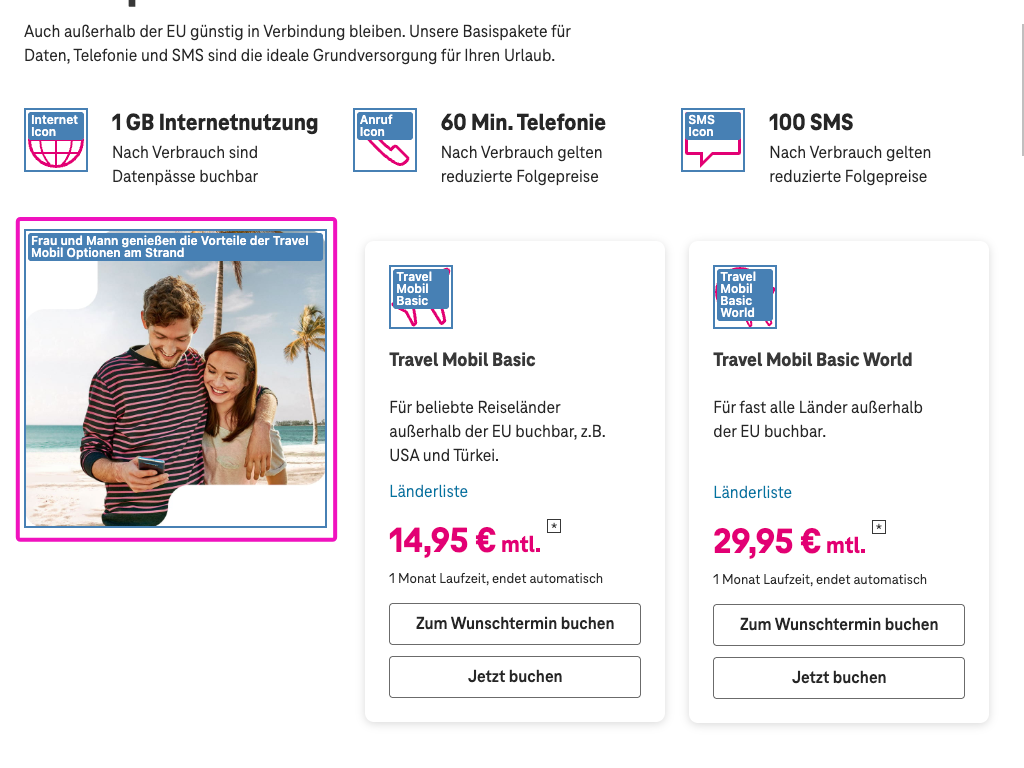This screenshot has width=1024, height=768.
Task: Click the Internet usage globe icon
Action: click(x=55, y=139)
